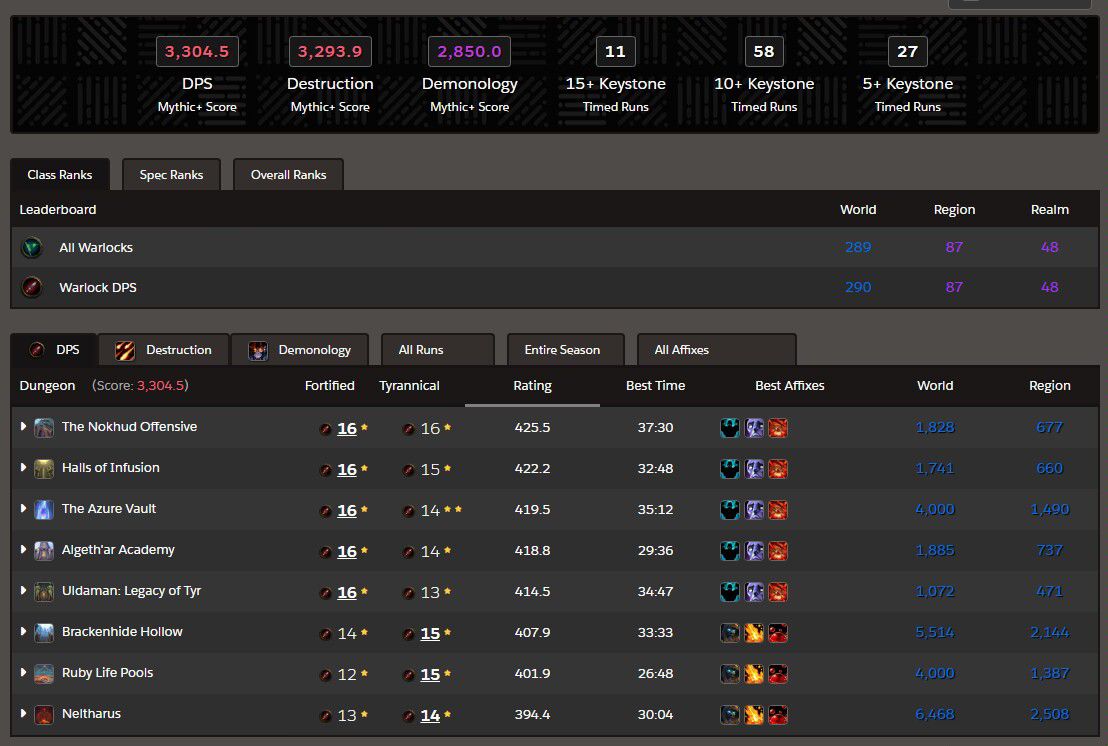Open the All Affixes filter dropdown
Viewport: 1108px width, 746px height.
[x=715, y=350]
